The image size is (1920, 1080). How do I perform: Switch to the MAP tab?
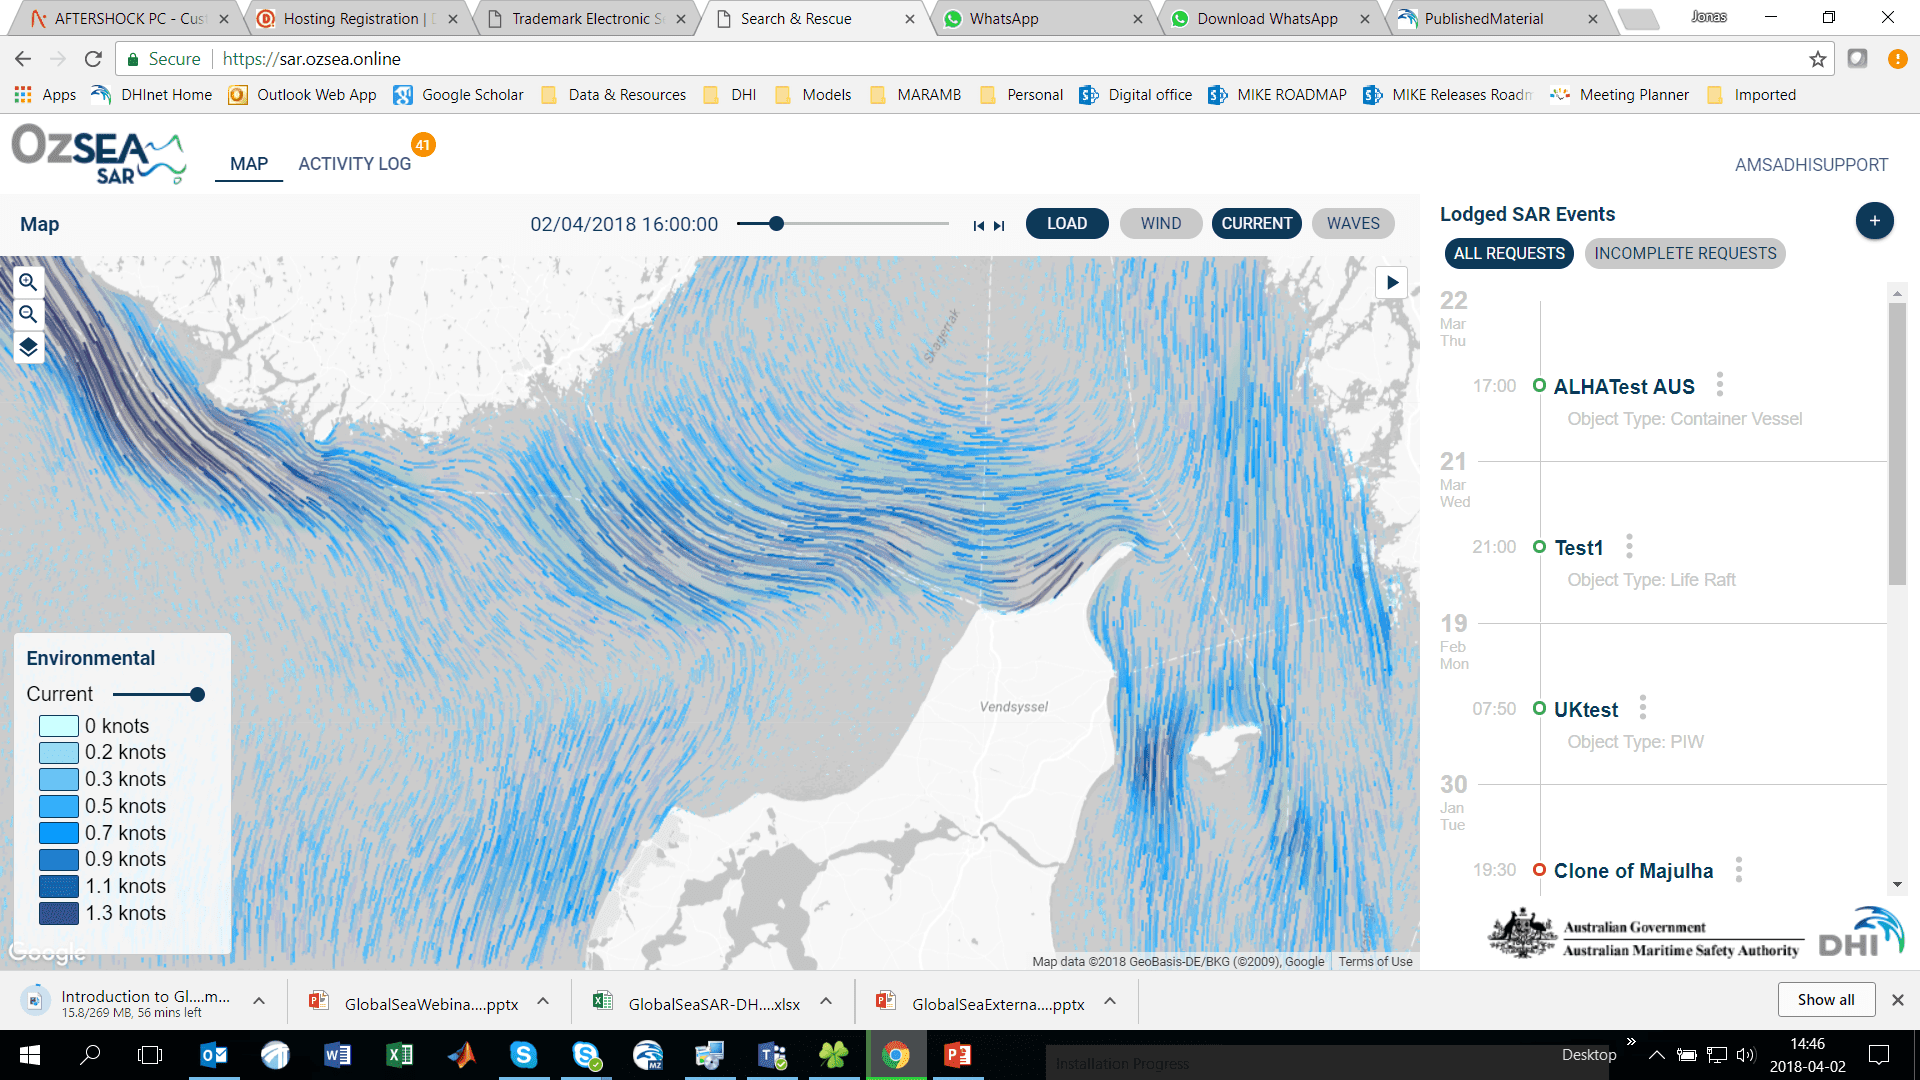click(249, 164)
